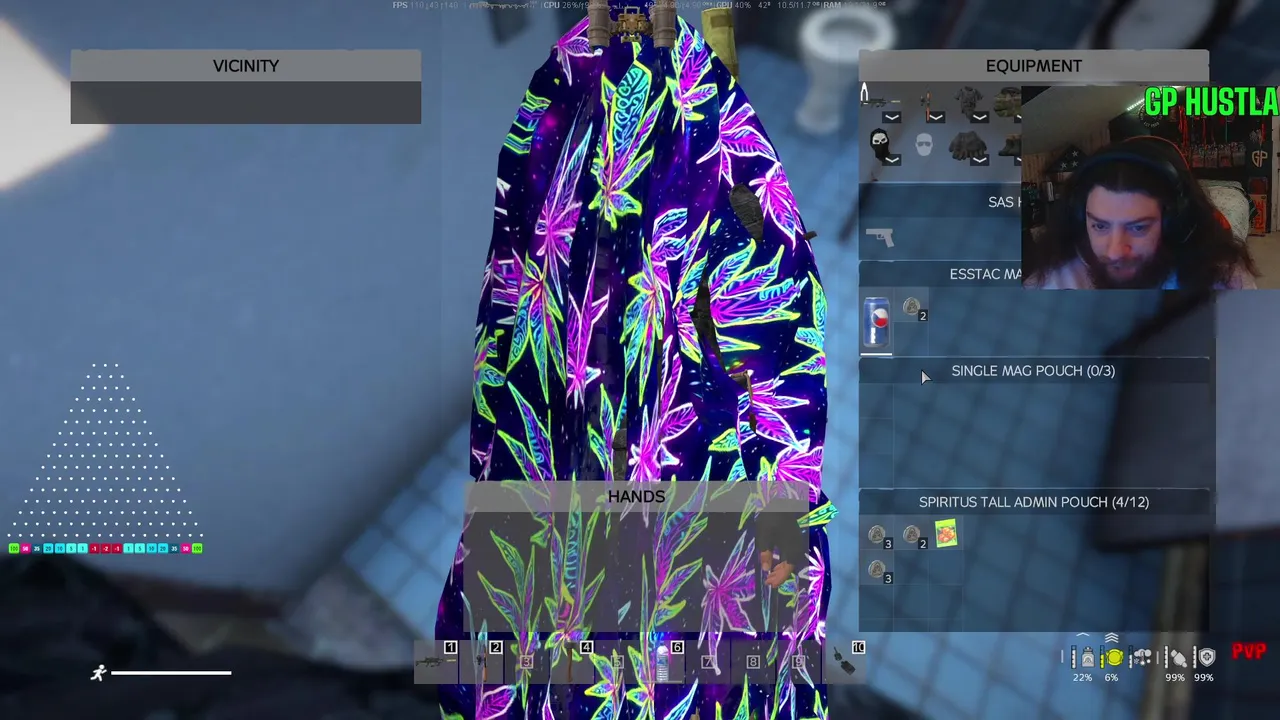Click the 6% hunger value
Image resolution: width=1280 pixels, height=720 pixels.
click(1111, 678)
